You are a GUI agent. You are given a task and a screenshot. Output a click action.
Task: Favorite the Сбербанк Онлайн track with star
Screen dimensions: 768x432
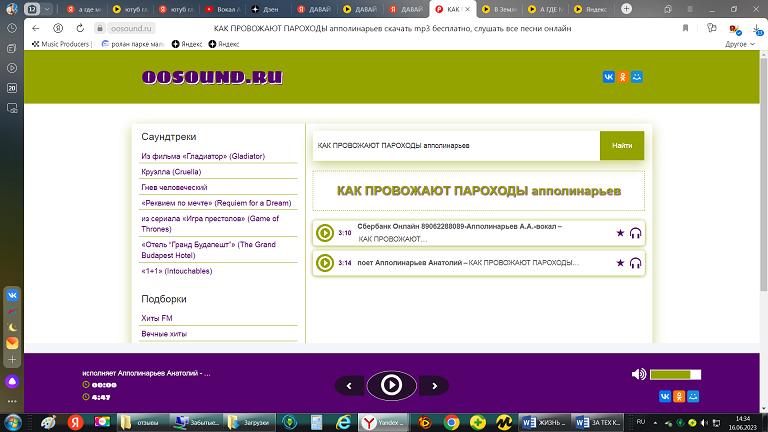pyautogui.click(x=620, y=233)
